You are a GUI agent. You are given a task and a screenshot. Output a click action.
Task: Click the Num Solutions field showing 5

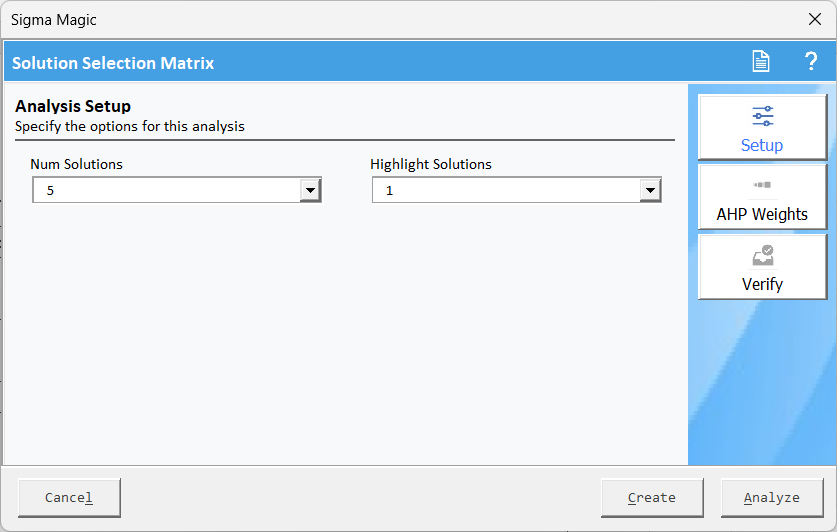coord(177,190)
